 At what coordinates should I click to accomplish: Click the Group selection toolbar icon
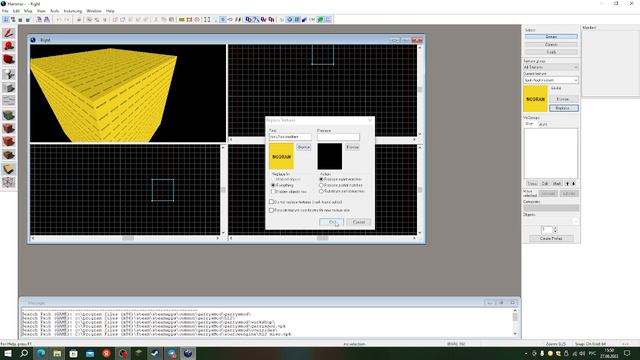(89, 20)
